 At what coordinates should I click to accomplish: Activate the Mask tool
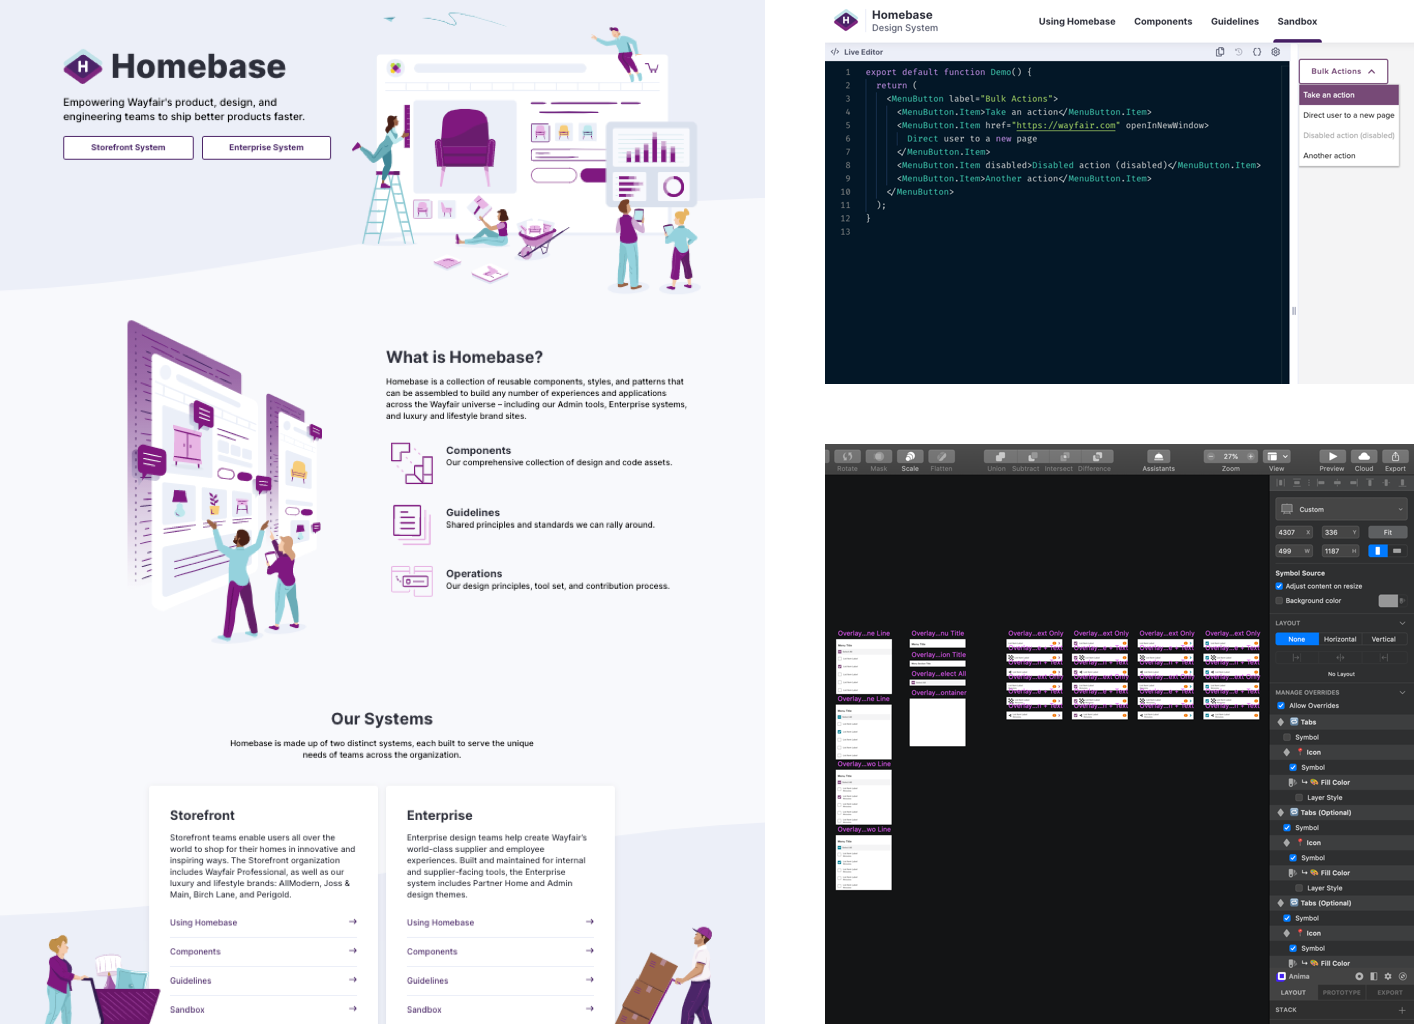879,455
